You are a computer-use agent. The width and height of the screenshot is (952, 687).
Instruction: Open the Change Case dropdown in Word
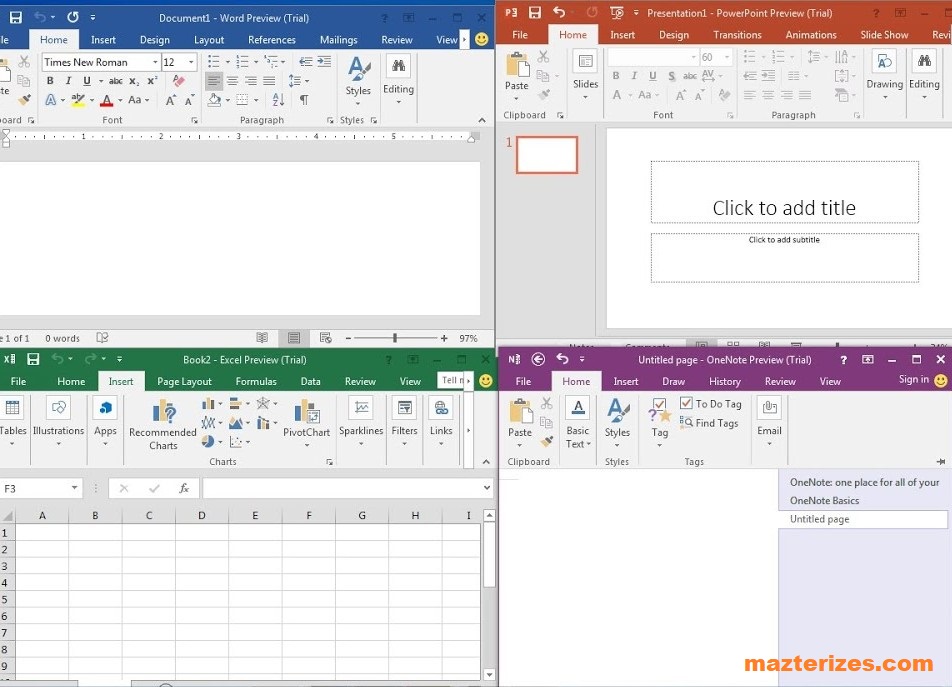138,100
